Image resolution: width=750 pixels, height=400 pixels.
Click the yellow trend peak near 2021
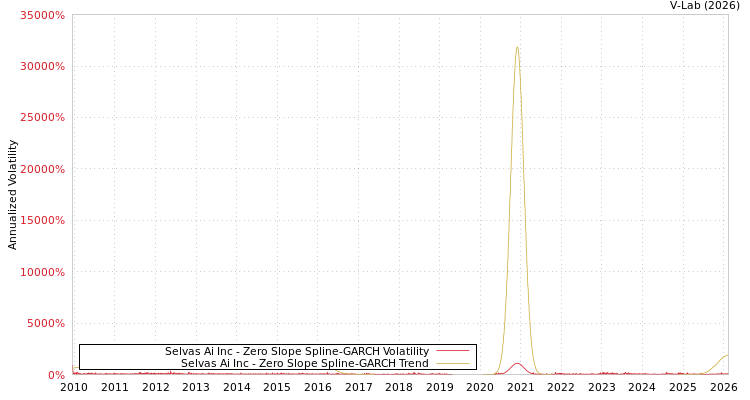coord(517,47)
